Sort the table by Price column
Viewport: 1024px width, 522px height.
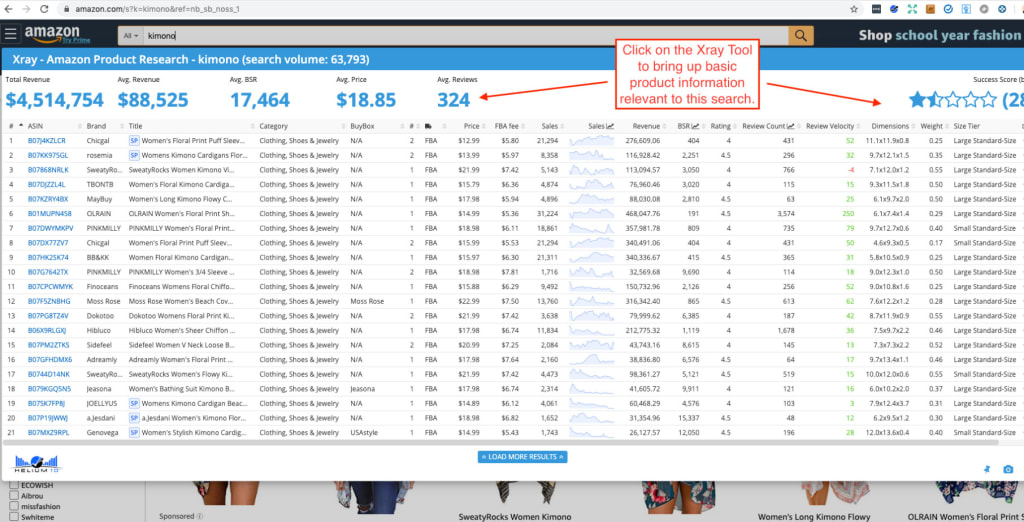(472, 126)
